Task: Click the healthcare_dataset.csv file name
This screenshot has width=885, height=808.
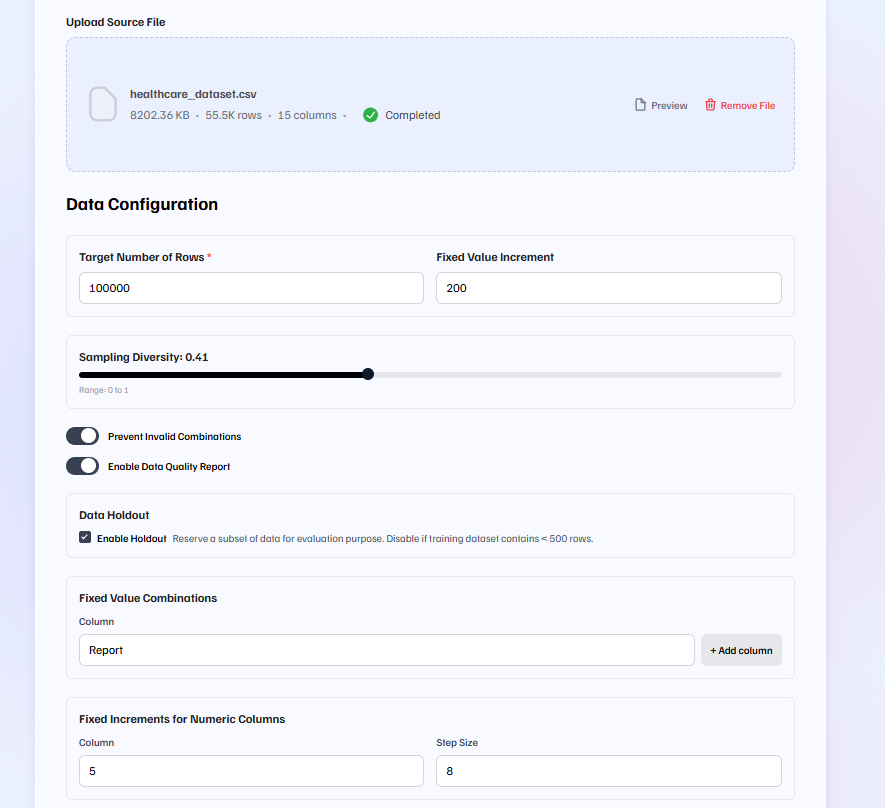Action: tap(193, 94)
